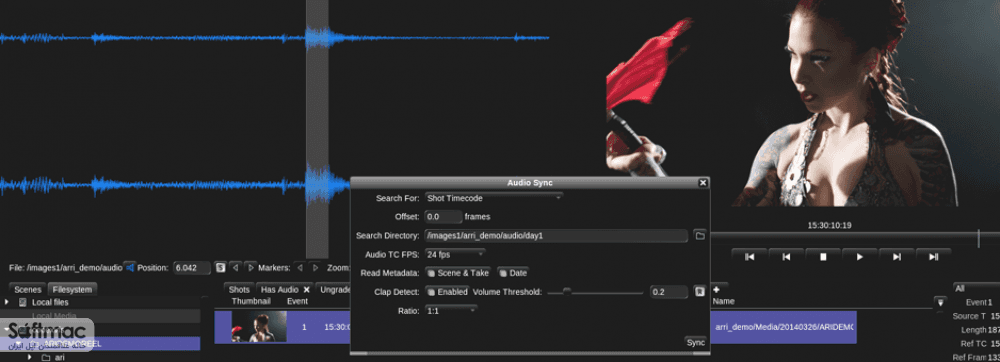
Task: Select the ARIDEMOREEL tree item
Action: pos(100,344)
